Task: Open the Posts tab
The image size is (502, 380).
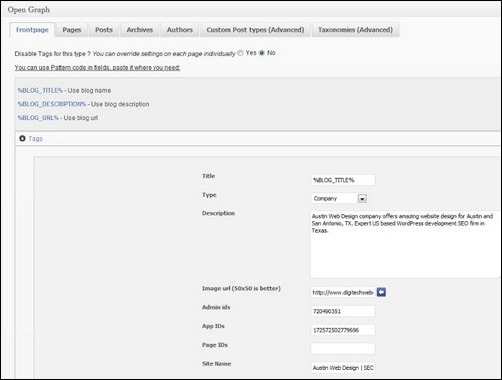Action: (x=104, y=30)
